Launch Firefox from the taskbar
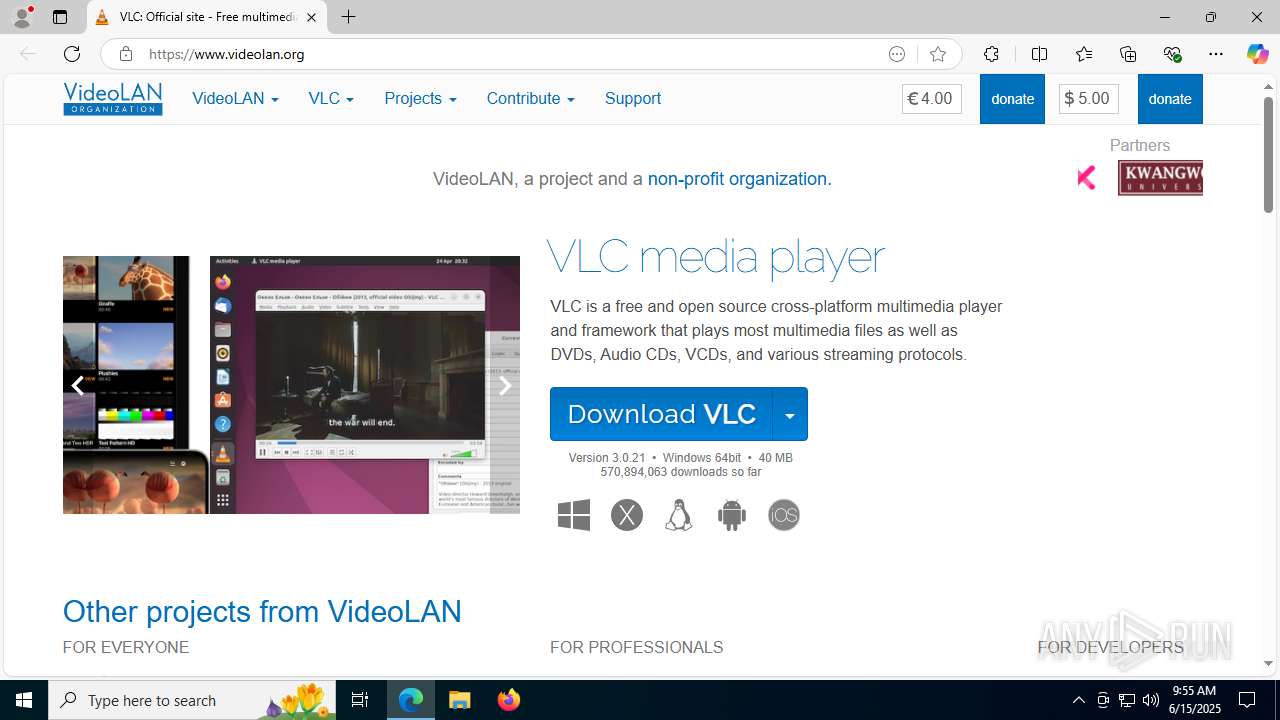This screenshot has width=1280, height=720. point(509,700)
